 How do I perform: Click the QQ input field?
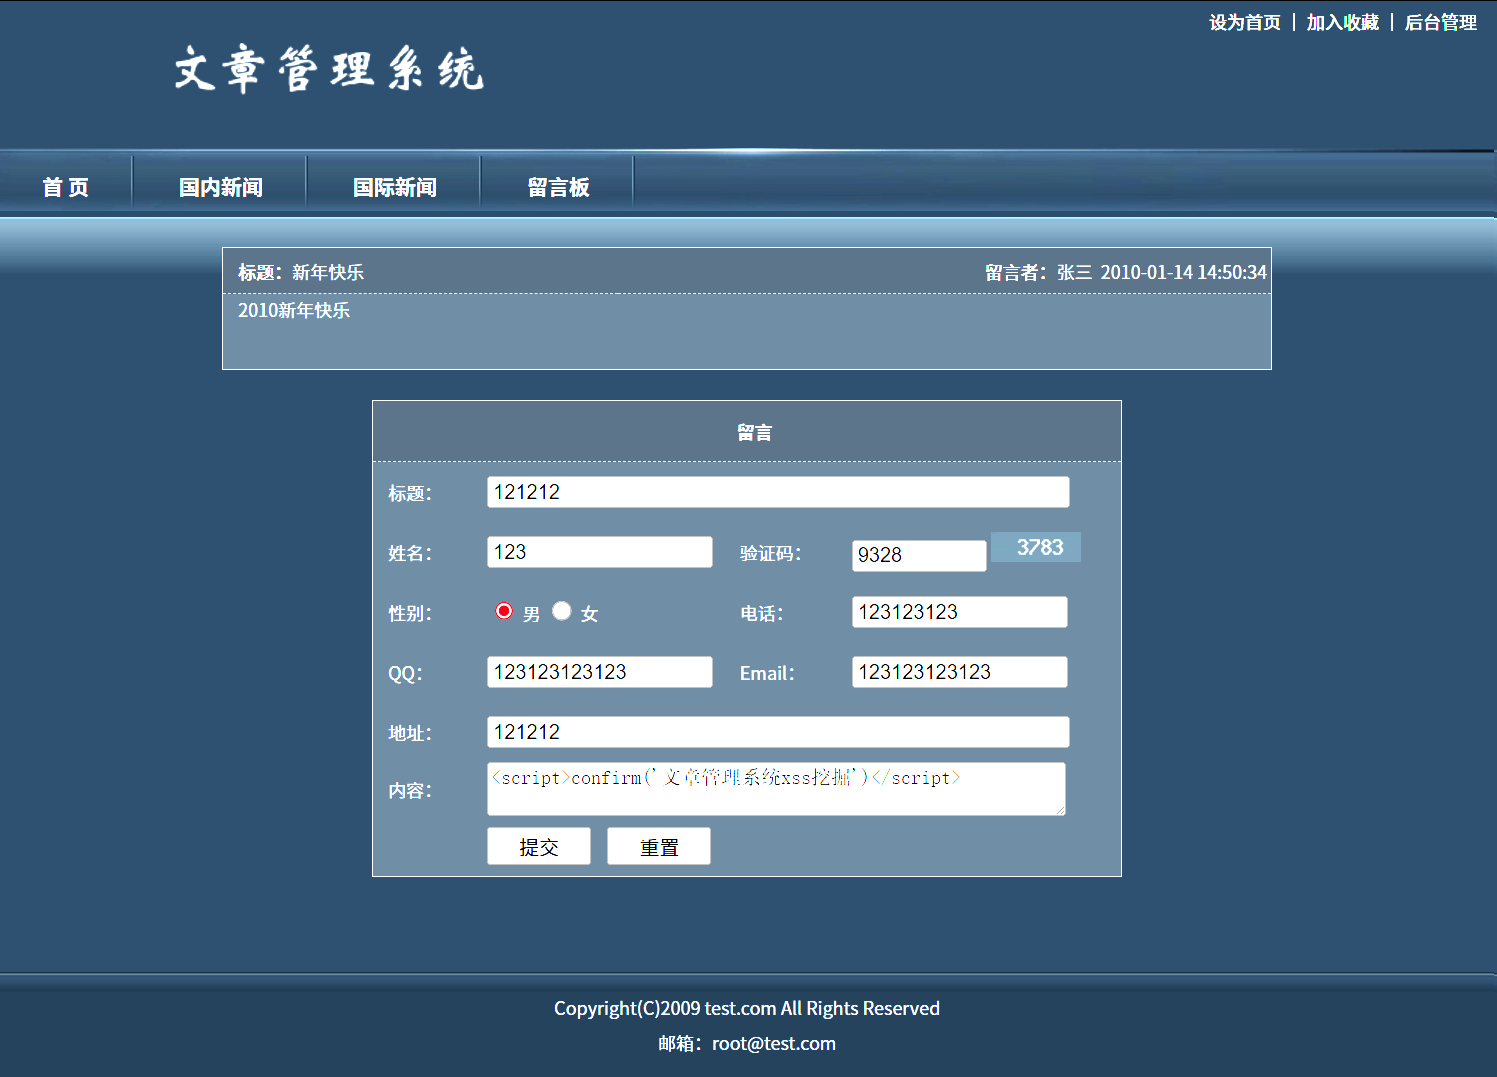coord(600,672)
